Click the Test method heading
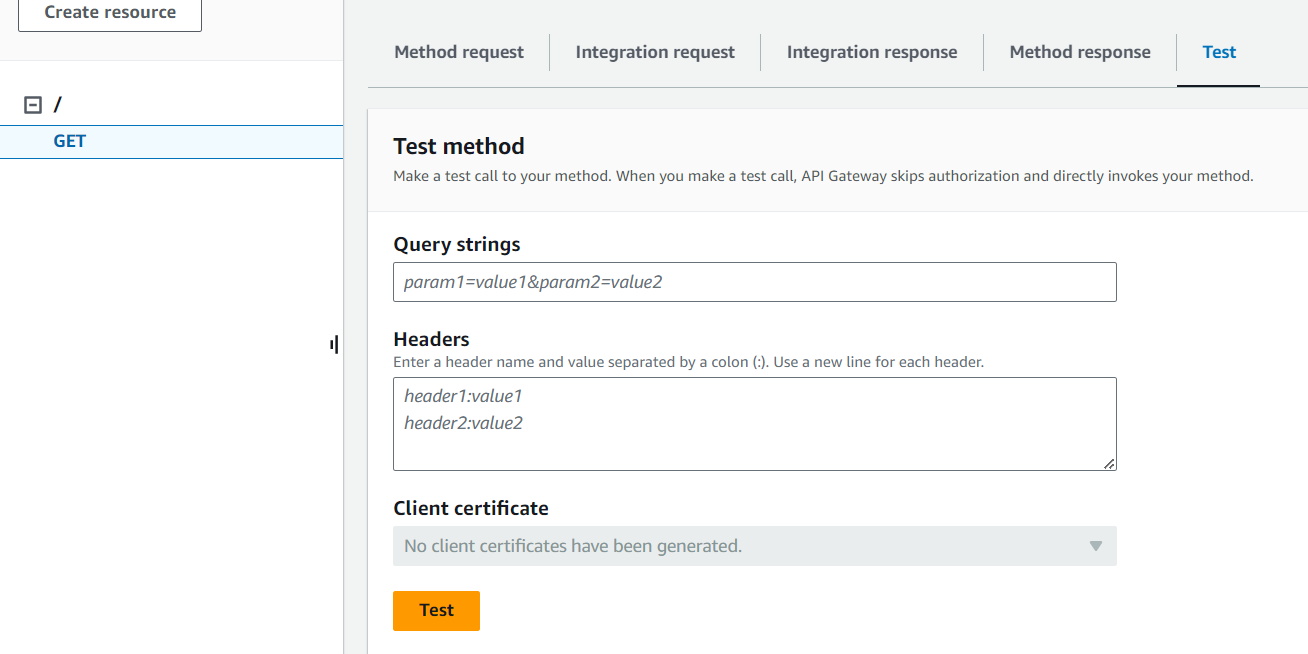 tap(459, 146)
